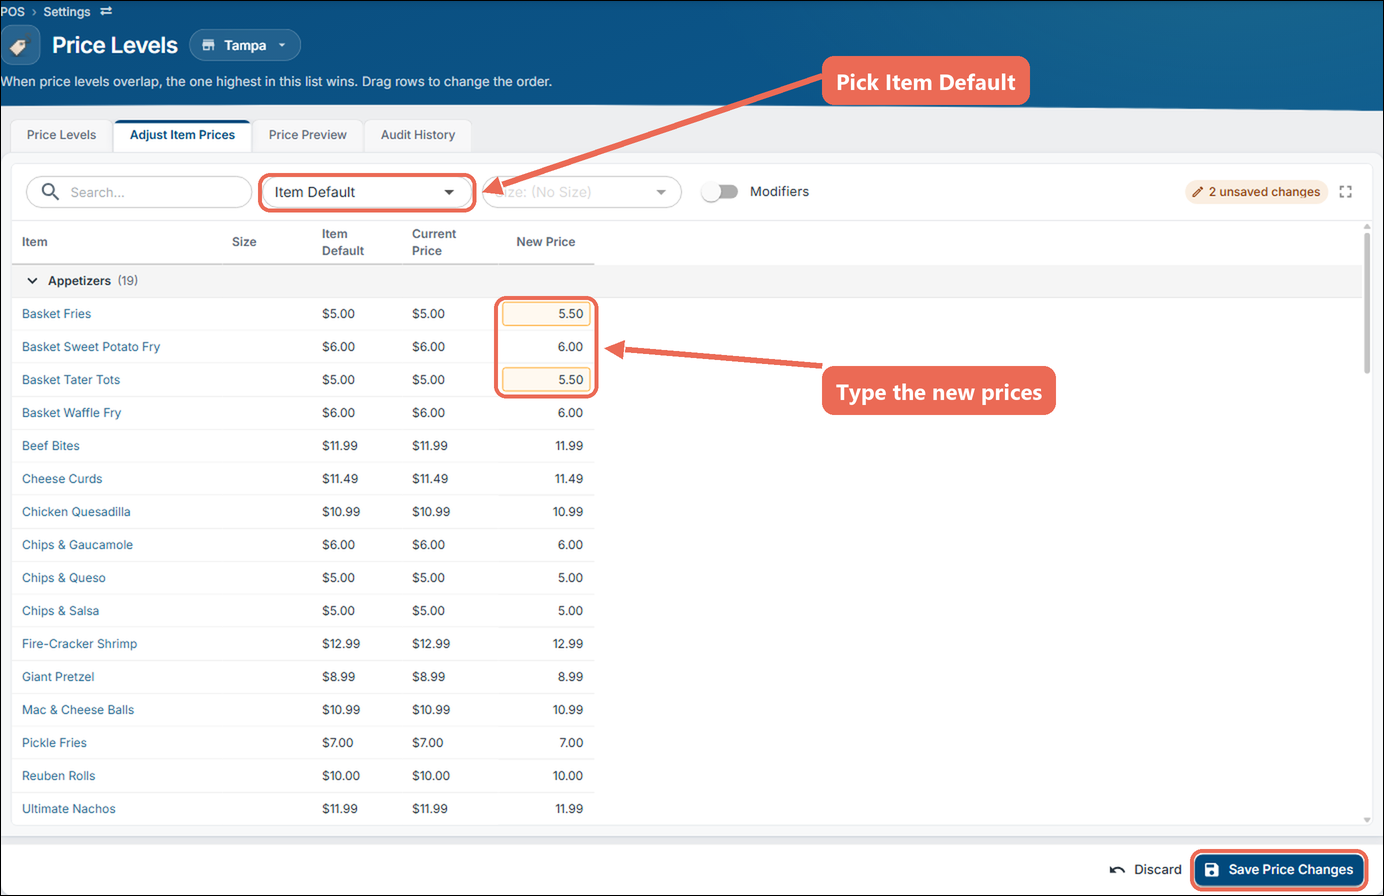This screenshot has width=1384, height=896.
Task: Click the Save Price Changes floppy disk icon
Action: pyautogui.click(x=1212, y=870)
